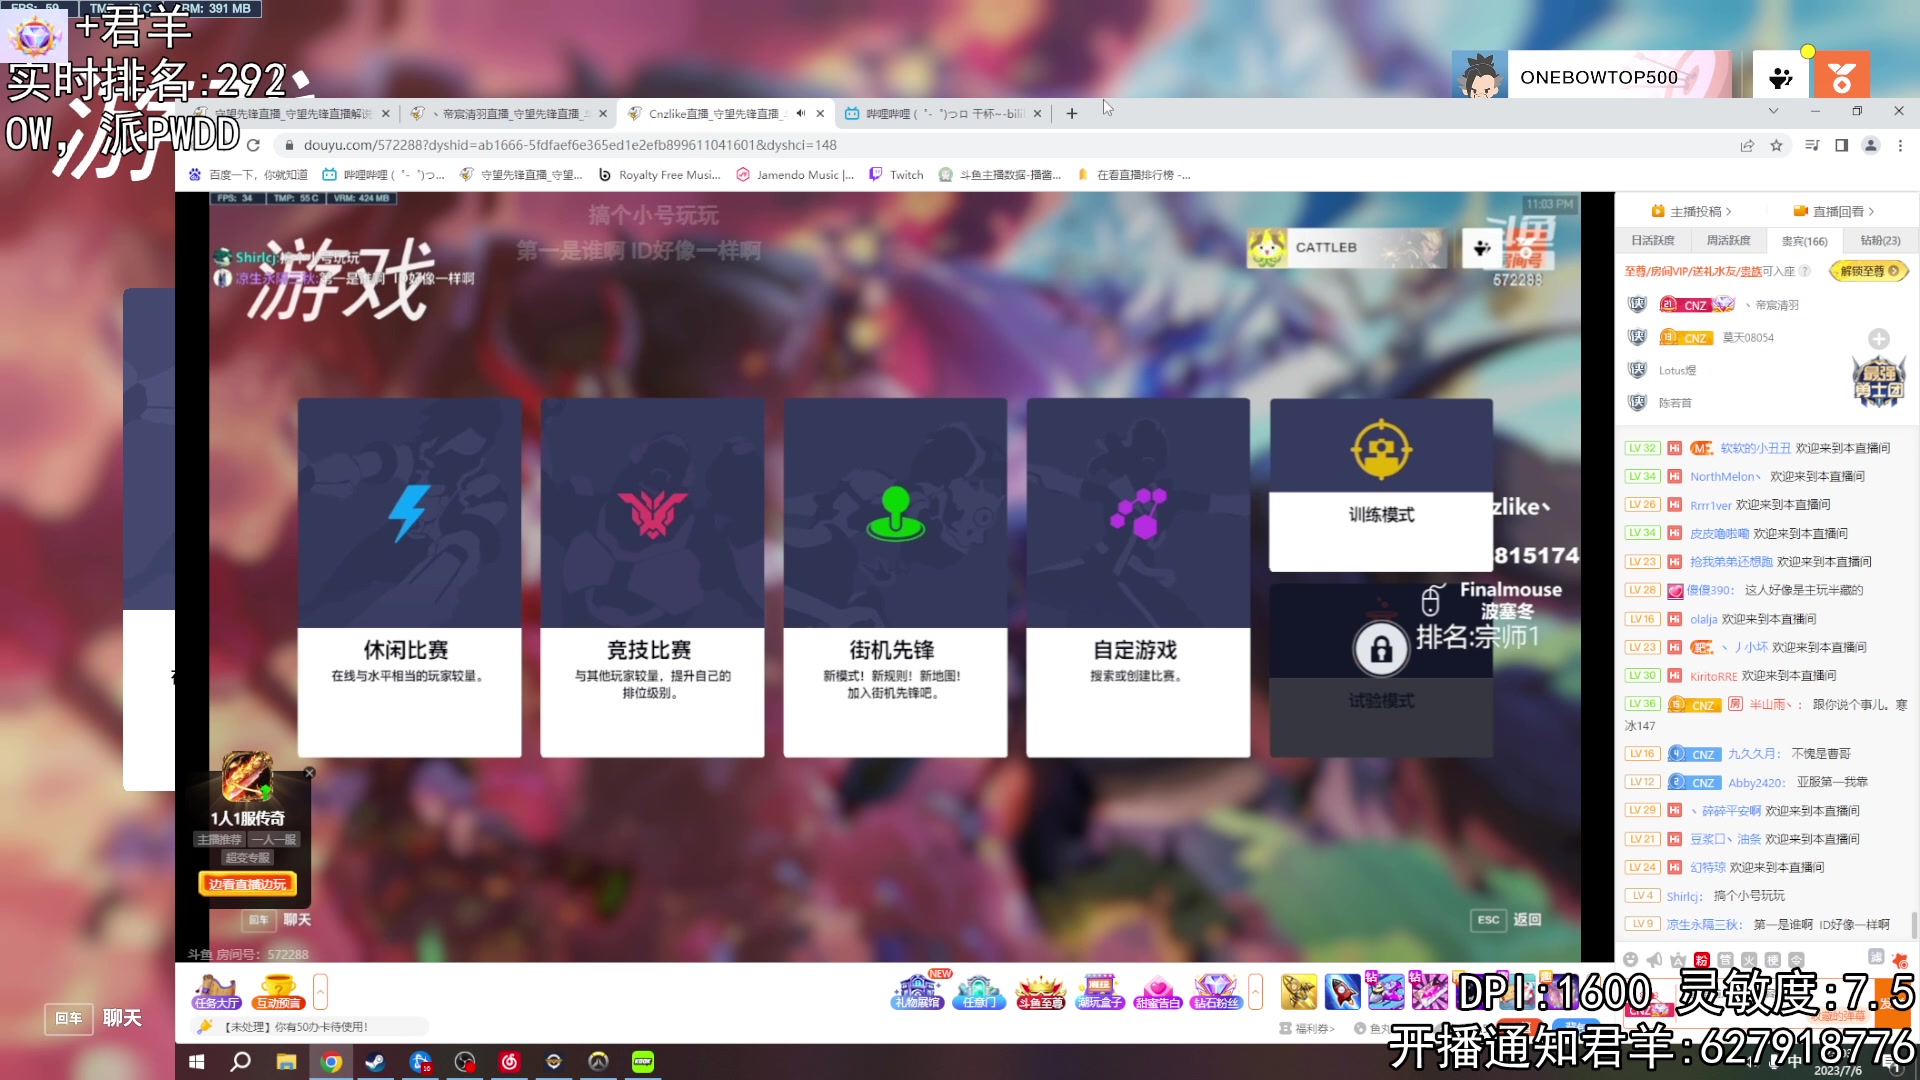This screenshot has height=1080, width=1920.
Task: Click username KiritoRRE in chat
Action: point(1713,677)
